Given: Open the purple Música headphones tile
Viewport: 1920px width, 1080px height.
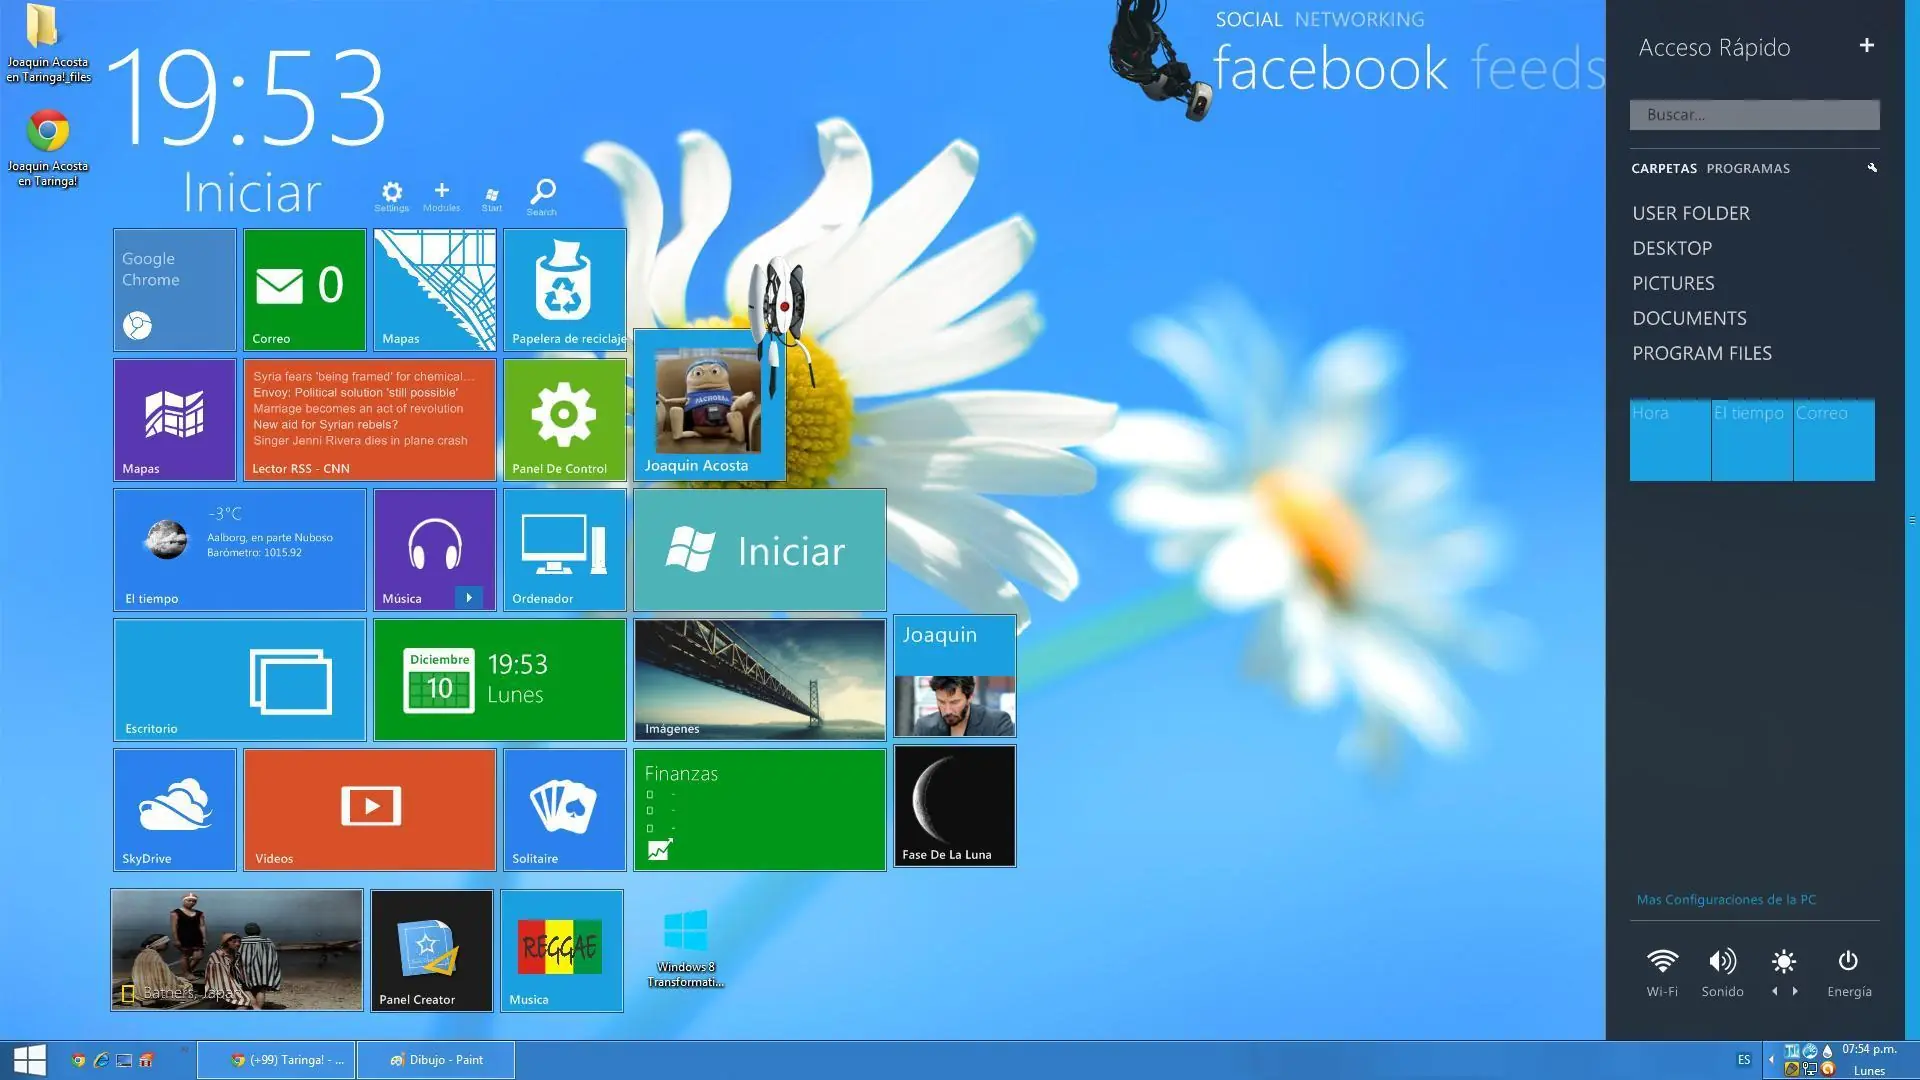Looking at the screenshot, I should point(435,550).
